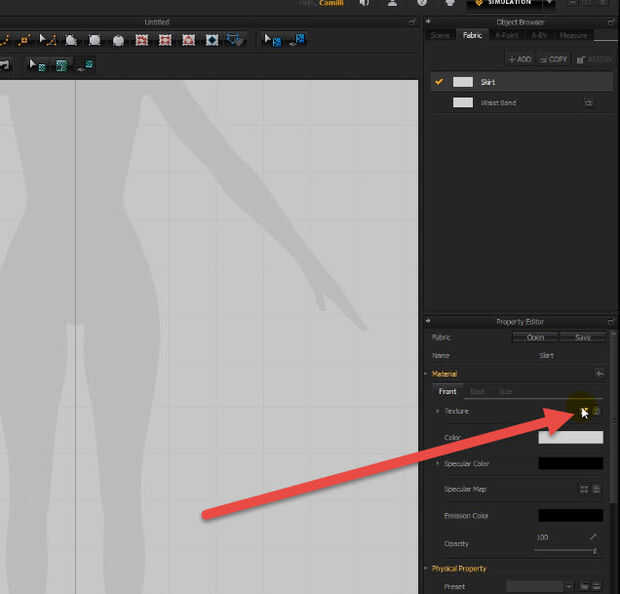Click the Add fabric button
The image size is (620, 594).
click(x=519, y=59)
